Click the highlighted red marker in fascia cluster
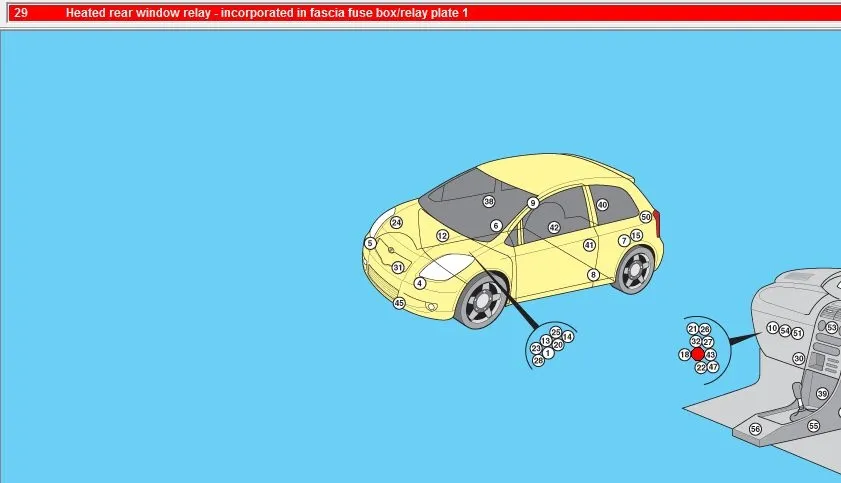 (x=698, y=354)
